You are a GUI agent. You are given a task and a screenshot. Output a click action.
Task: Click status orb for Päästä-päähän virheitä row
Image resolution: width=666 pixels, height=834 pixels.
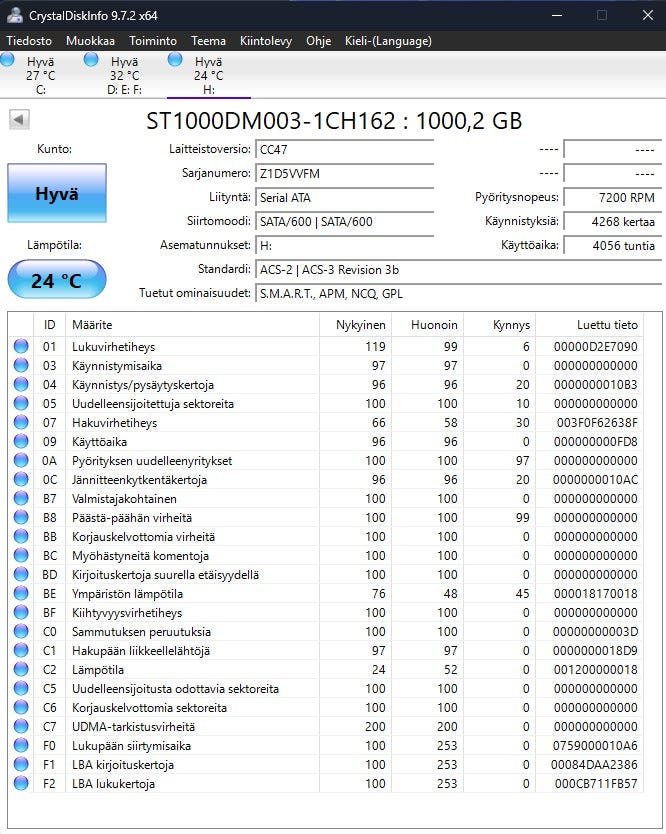click(x=21, y=518)
